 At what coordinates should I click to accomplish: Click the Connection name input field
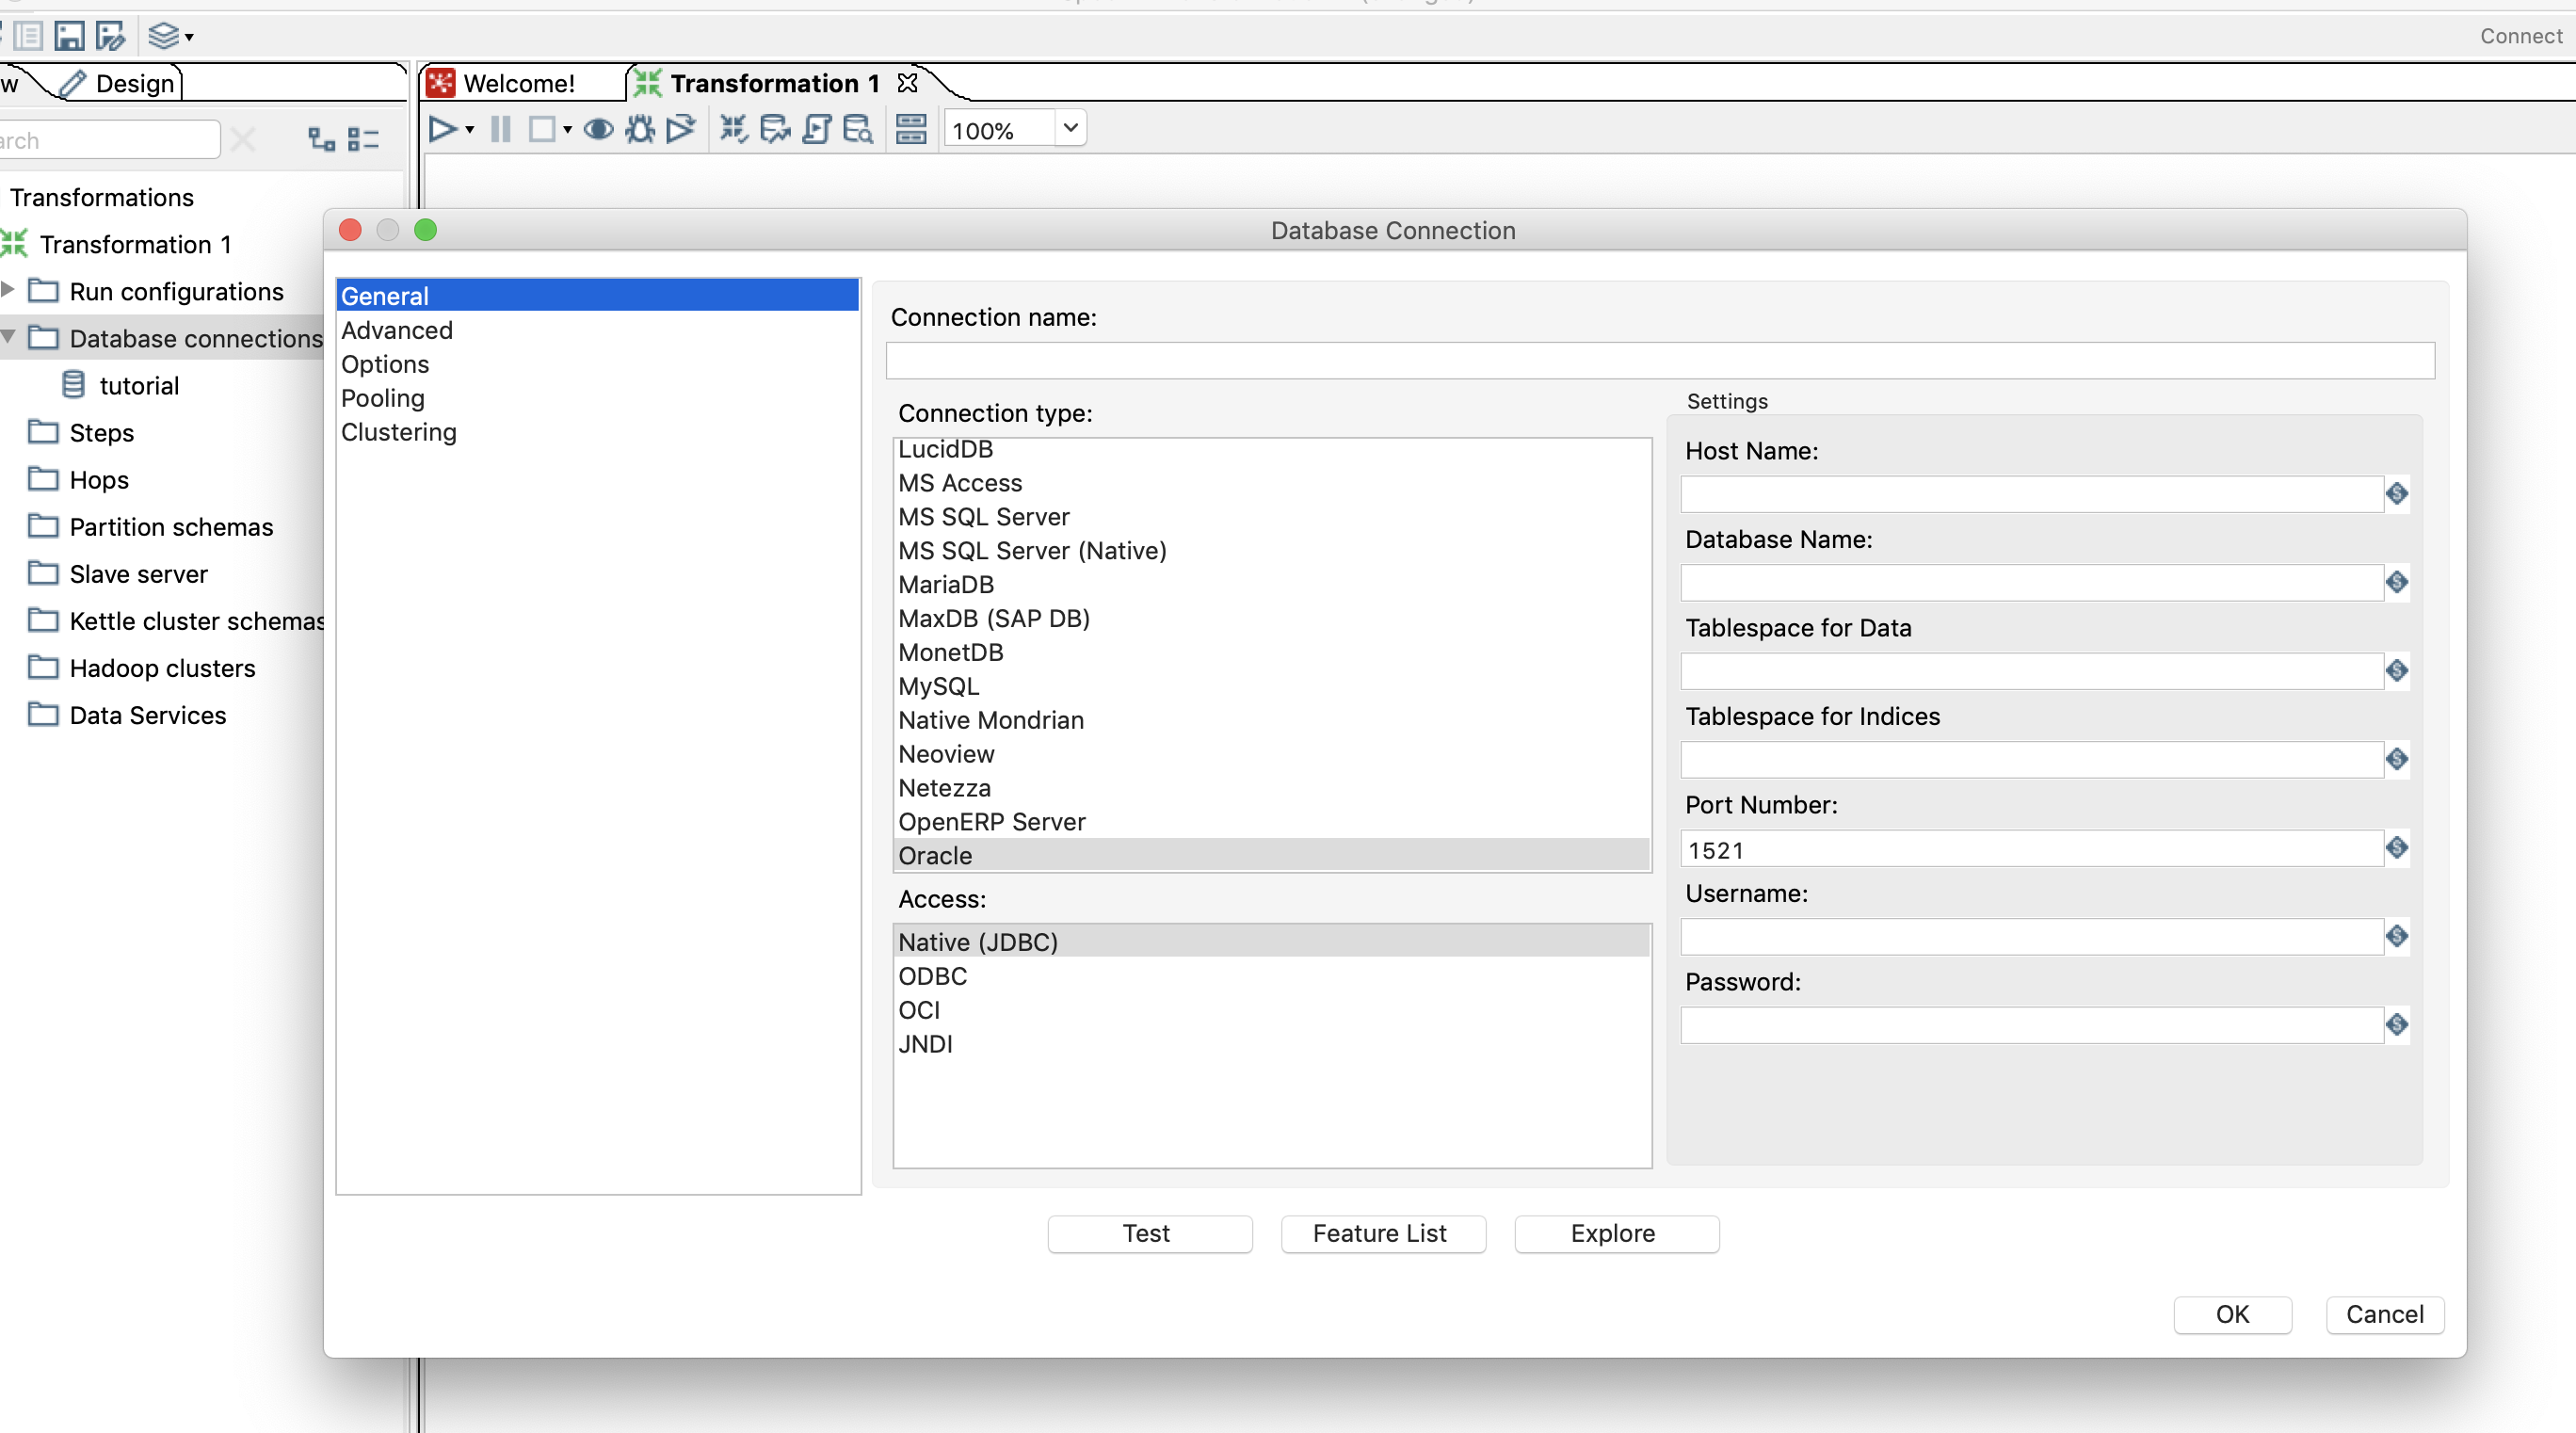tap(1659, 360)
